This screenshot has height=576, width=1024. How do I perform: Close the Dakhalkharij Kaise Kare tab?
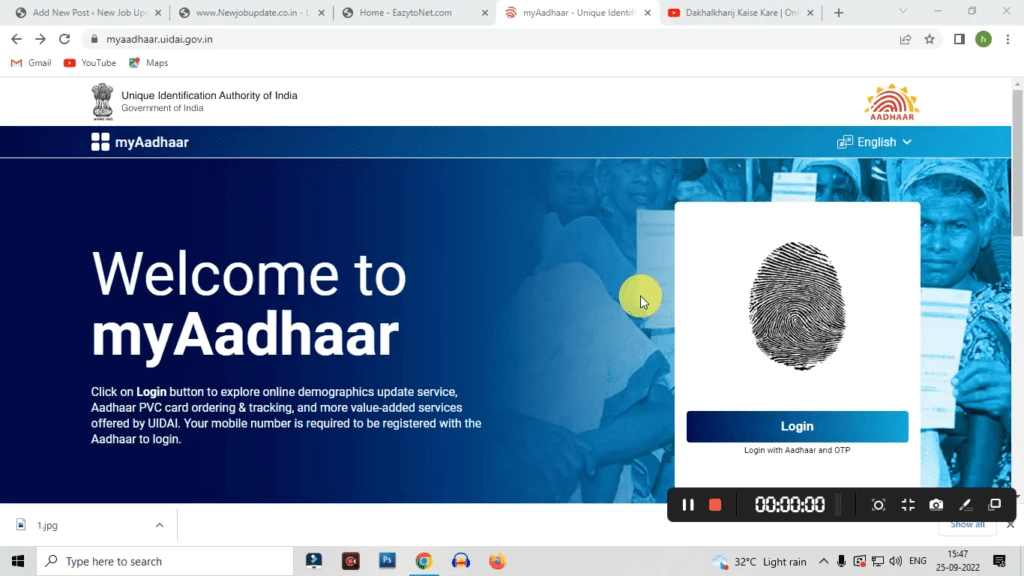(810, 12)
